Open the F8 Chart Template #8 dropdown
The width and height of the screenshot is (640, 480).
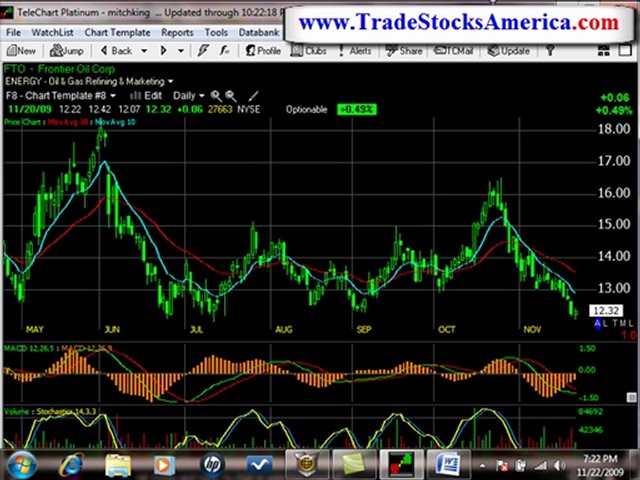[113, 96]
